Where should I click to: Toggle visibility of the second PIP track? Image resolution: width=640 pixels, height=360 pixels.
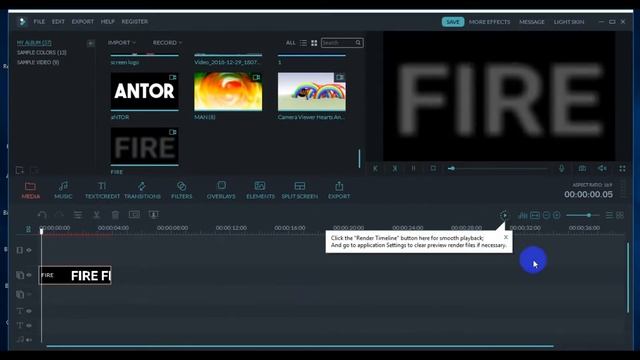(x=29, y=294)
